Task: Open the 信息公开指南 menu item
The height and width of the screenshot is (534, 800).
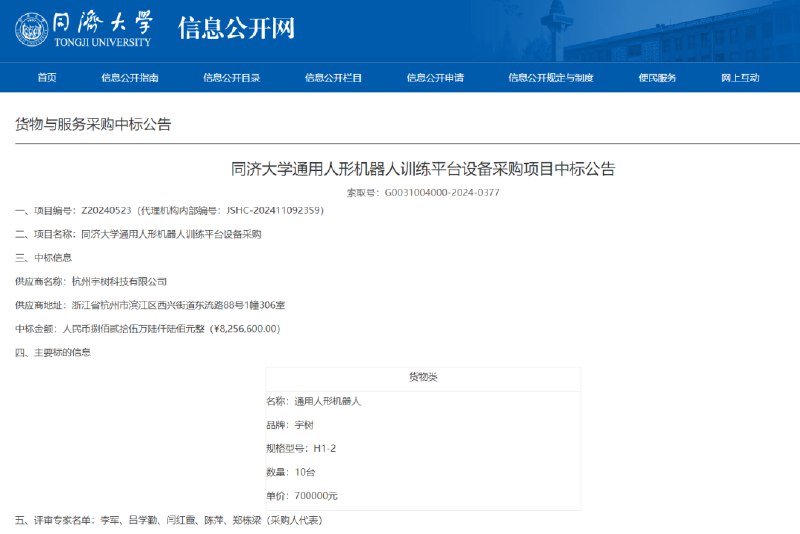Action: pos(130,78)
